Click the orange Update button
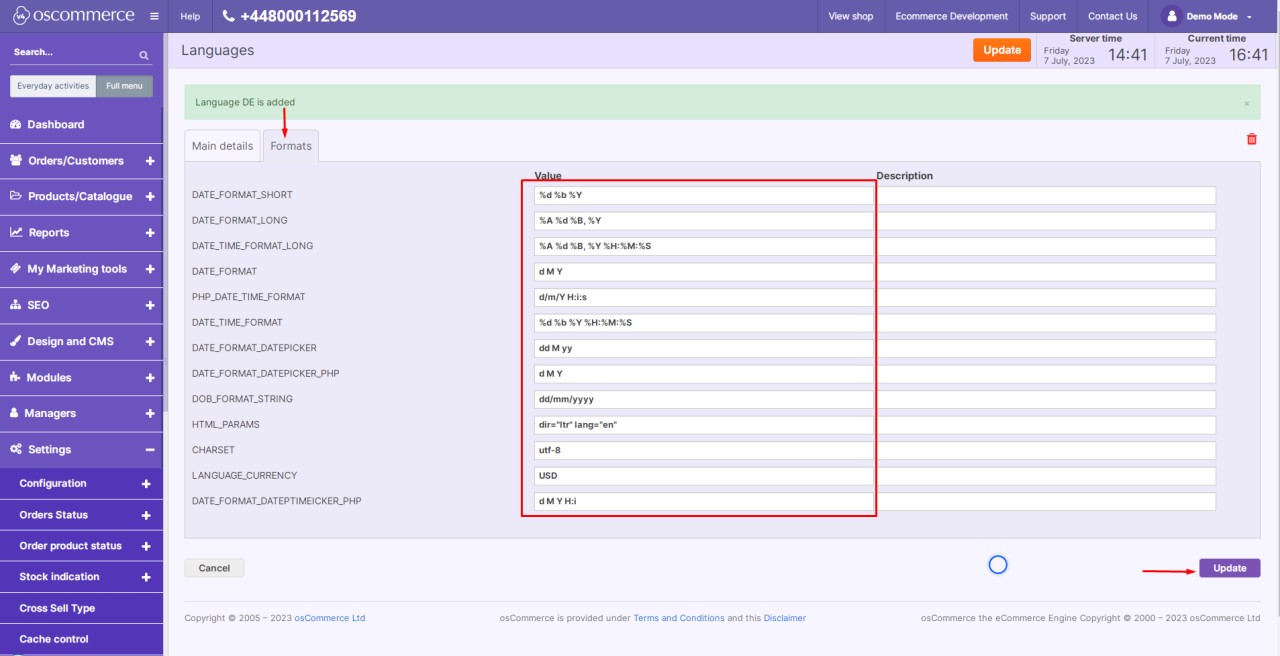Screen dimensions: 1280x656 1002,50
